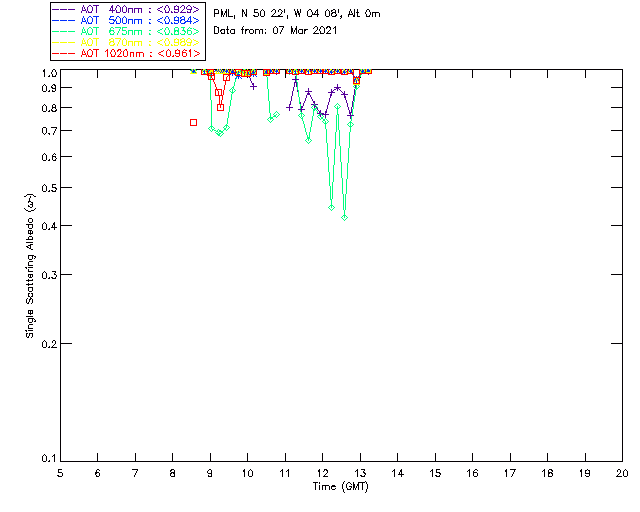Click the AOT 500nm legend entry

pos(126,20)
